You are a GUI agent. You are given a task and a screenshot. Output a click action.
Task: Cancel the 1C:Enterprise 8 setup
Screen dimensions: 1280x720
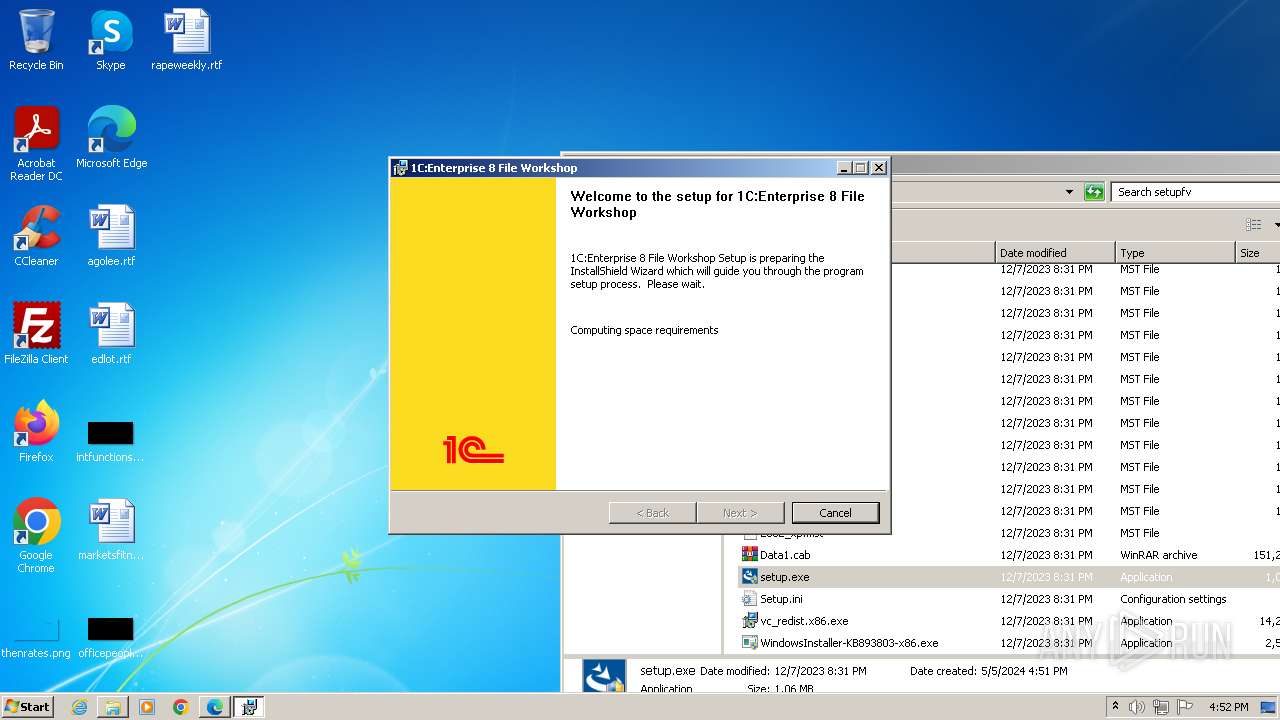(x=835, y=513)
